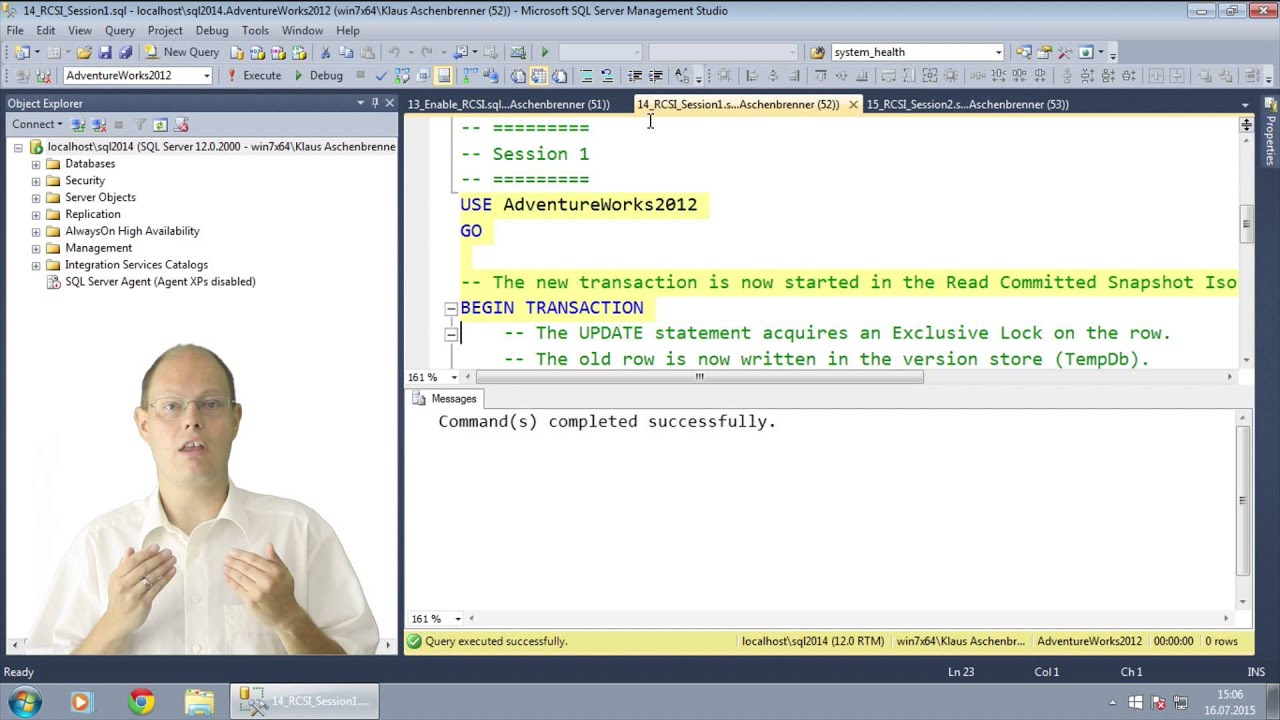Click the Disconnect icon in Object Explorer
Viewport: 1280px width, 720px height.
click(x=98, y=125)
